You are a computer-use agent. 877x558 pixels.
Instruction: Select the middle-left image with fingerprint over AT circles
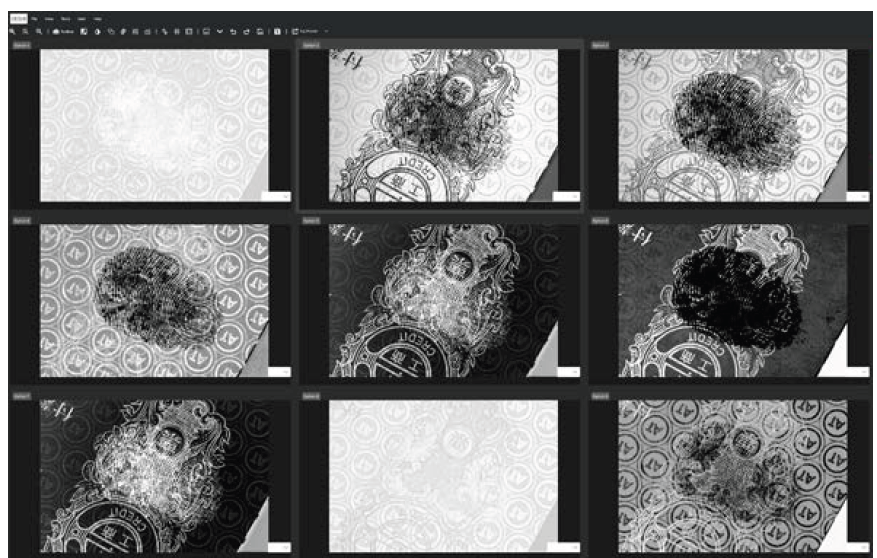(154, 301)
